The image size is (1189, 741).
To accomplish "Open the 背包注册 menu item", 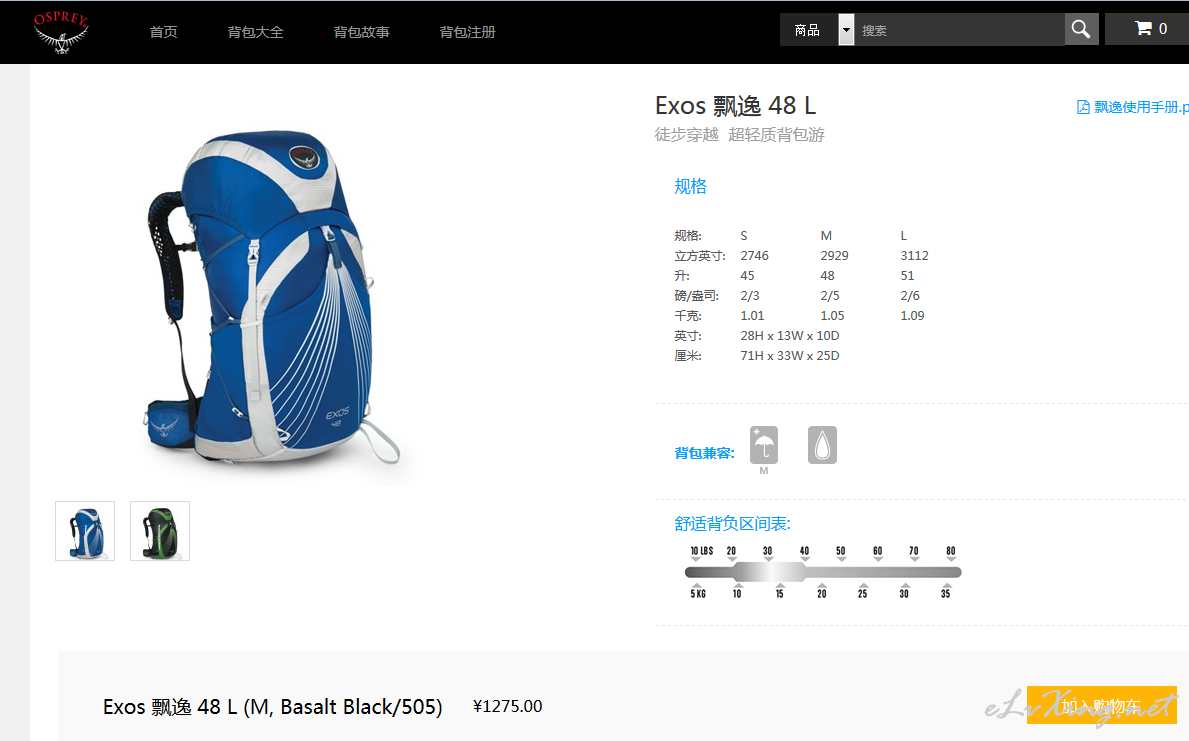I will (x=467, y=32).
